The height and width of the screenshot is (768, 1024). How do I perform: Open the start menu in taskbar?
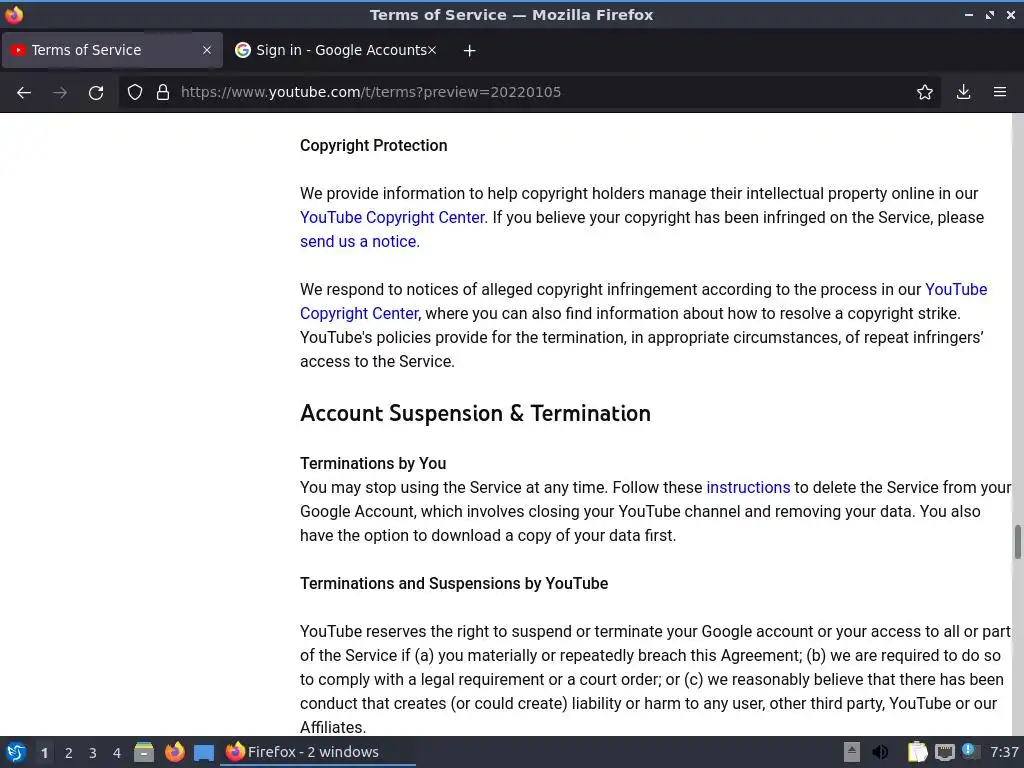16,752
